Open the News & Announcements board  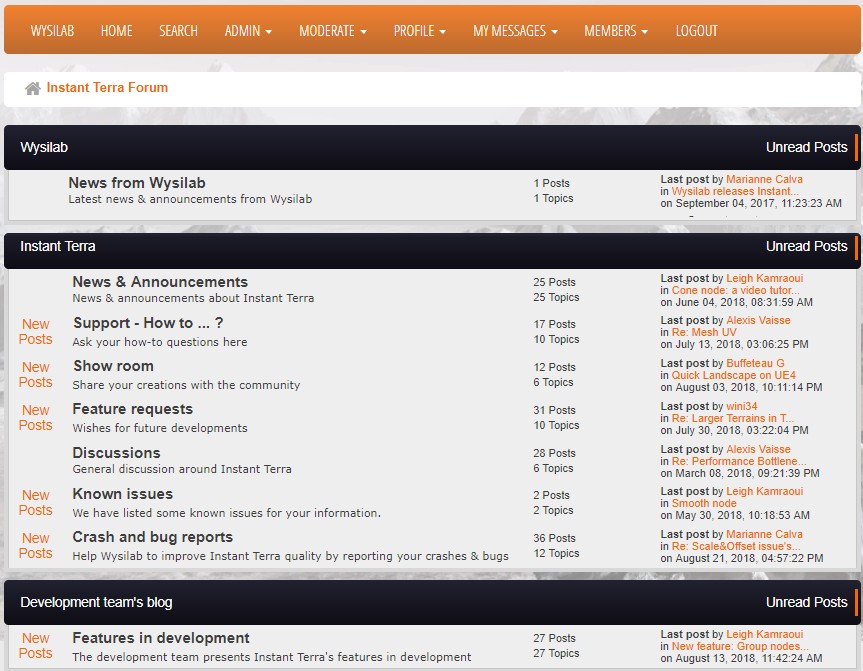[x=160, y=282]
